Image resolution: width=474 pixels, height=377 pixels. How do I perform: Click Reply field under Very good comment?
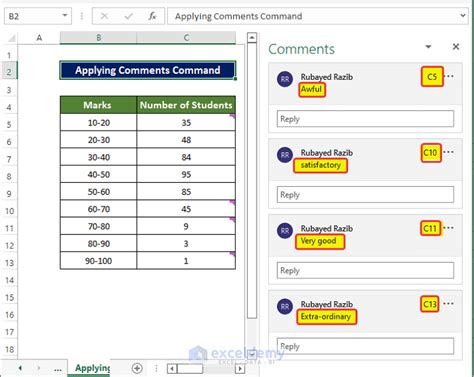(x=365, y=270)
